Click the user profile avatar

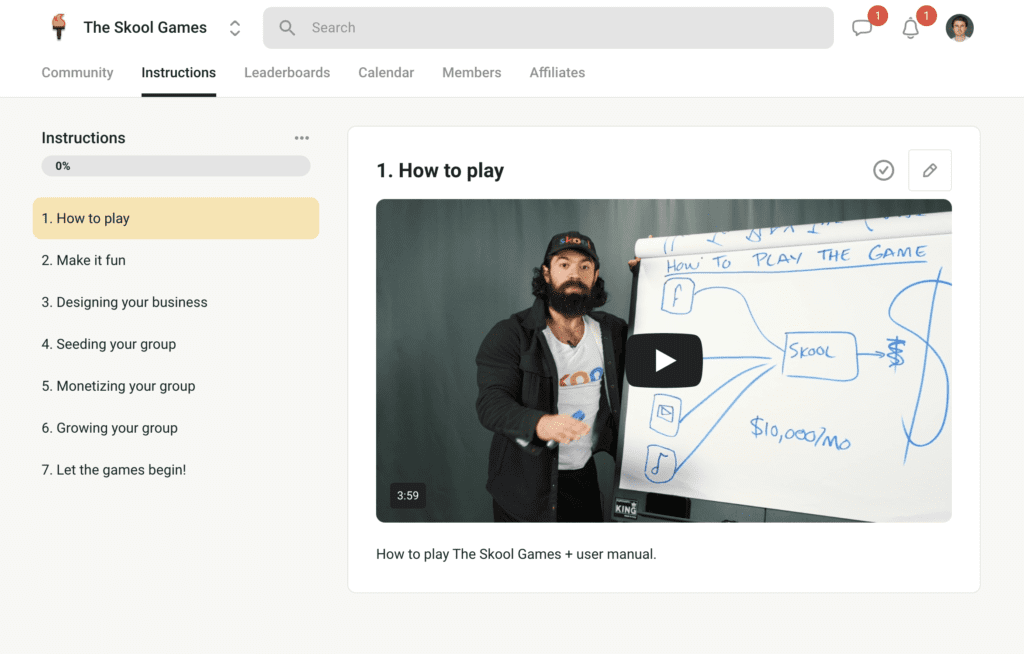[959, 28]
